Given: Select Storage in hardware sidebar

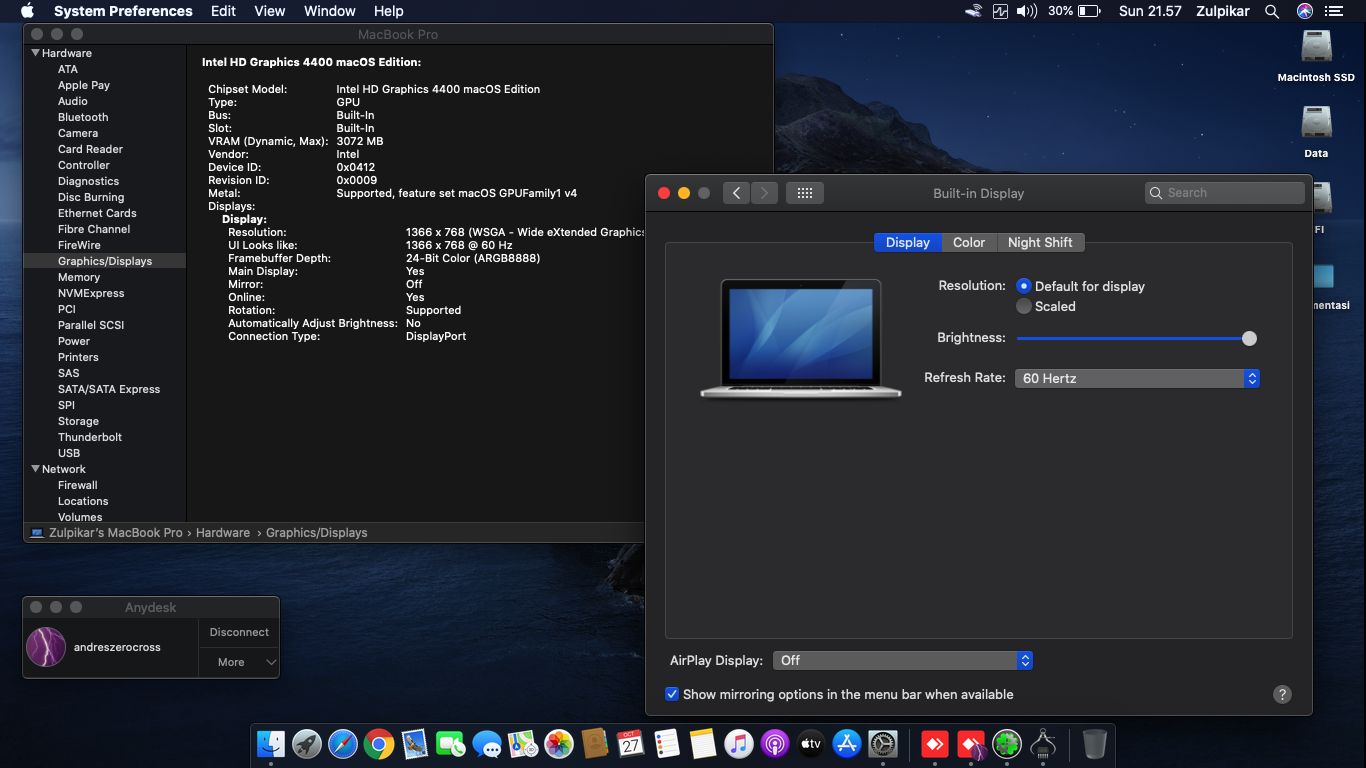Looking at the screenshot, I should coord(78,421).
